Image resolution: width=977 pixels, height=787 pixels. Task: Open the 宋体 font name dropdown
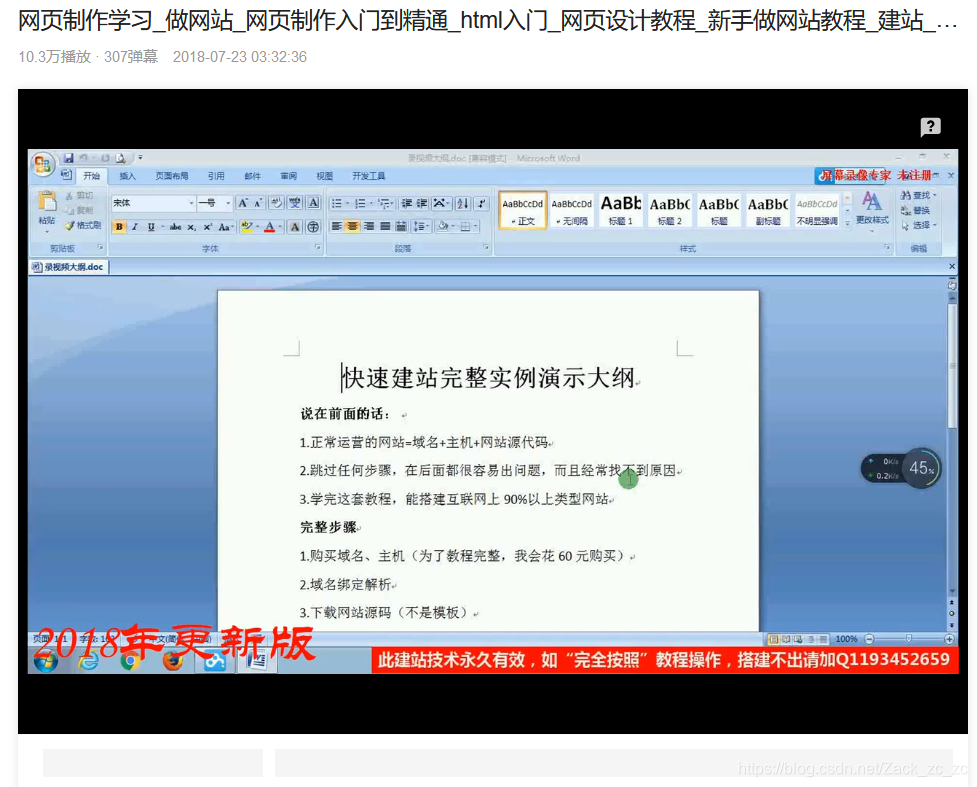click(x=191, y=203)
